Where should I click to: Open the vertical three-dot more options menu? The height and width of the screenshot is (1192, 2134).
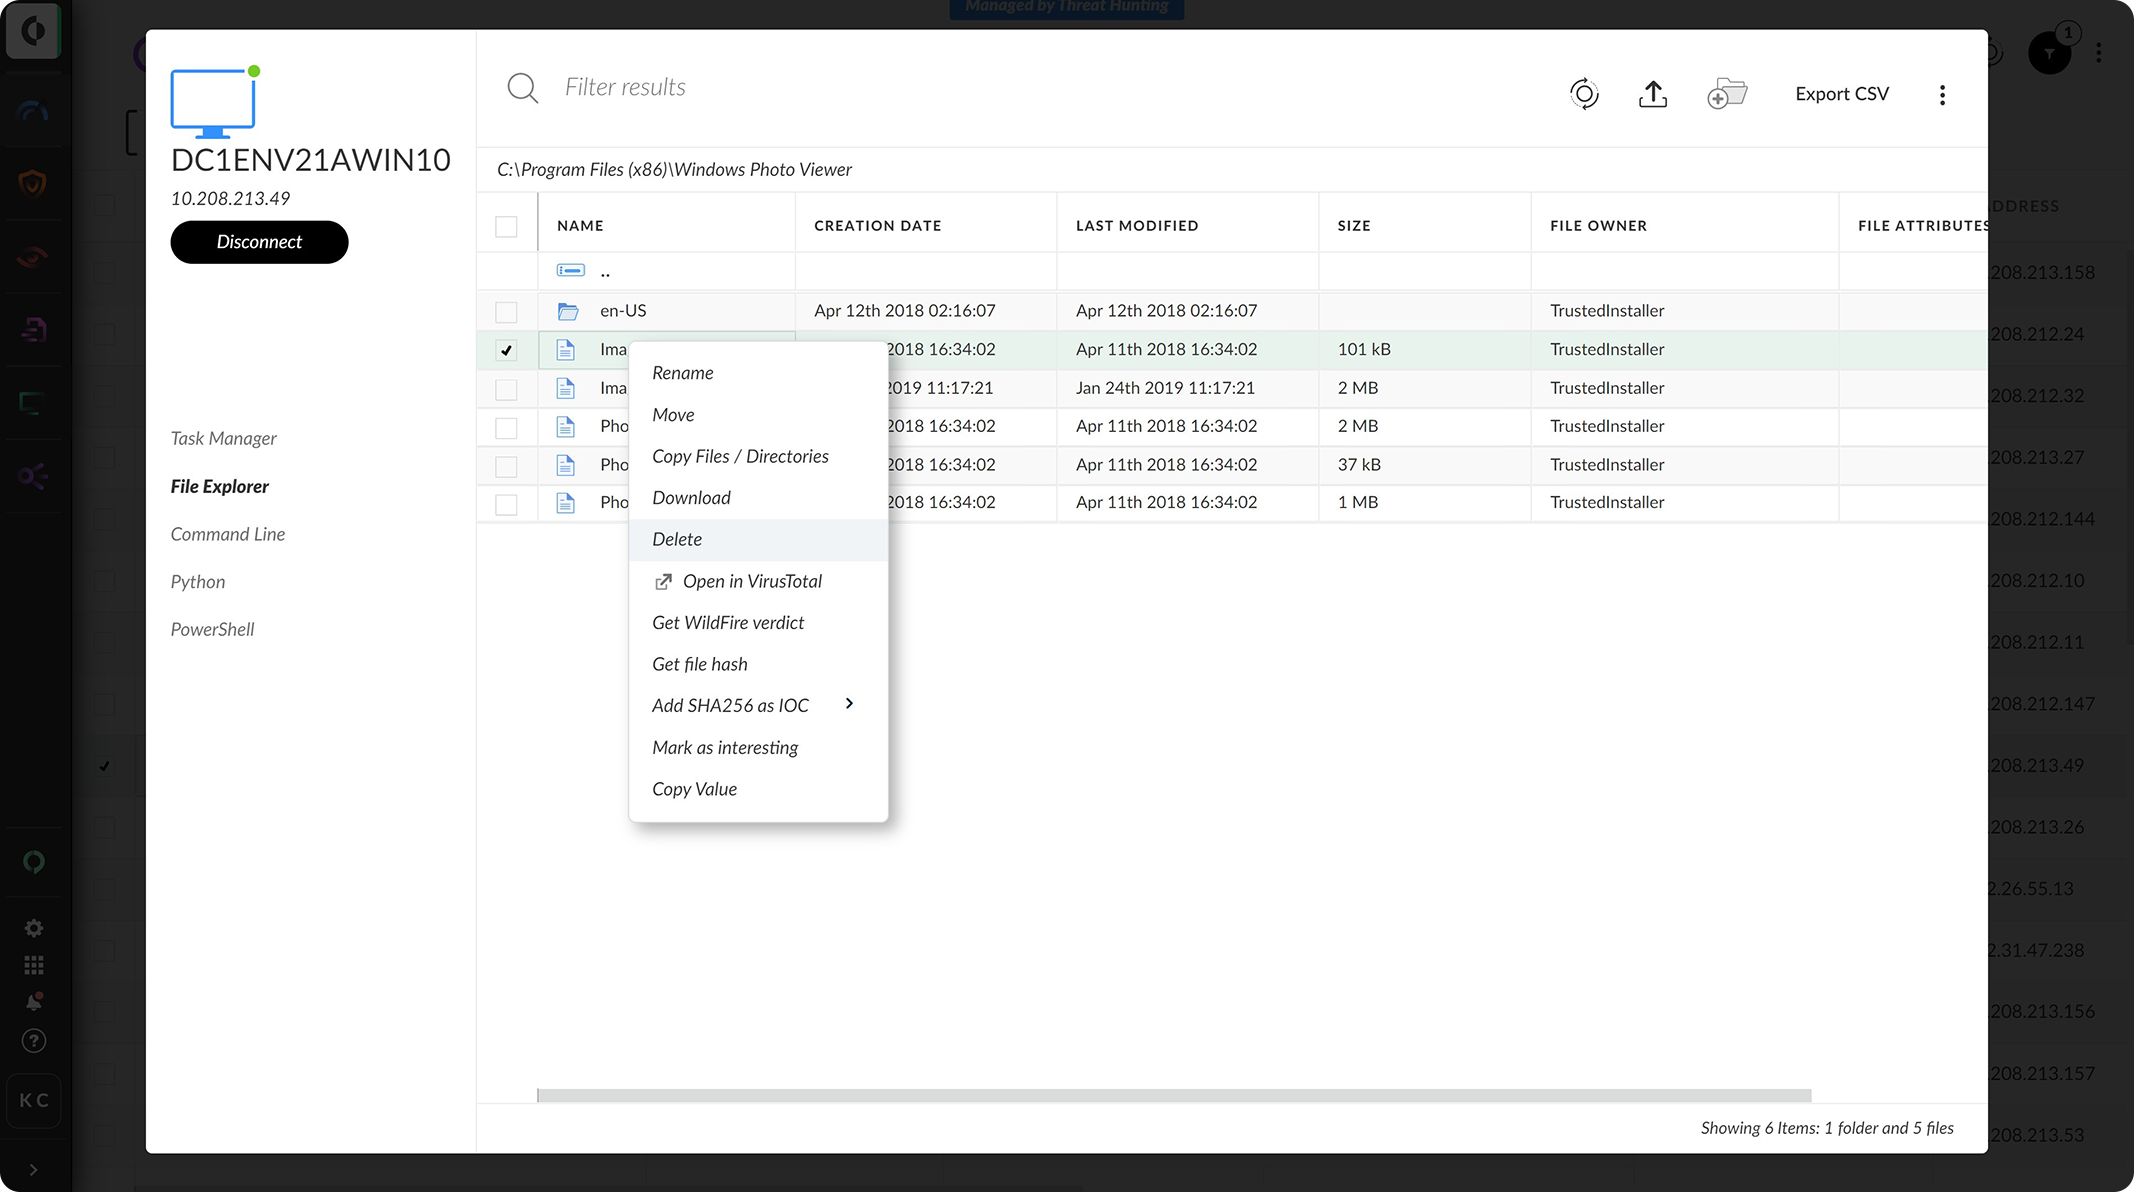coord(1942,95)
